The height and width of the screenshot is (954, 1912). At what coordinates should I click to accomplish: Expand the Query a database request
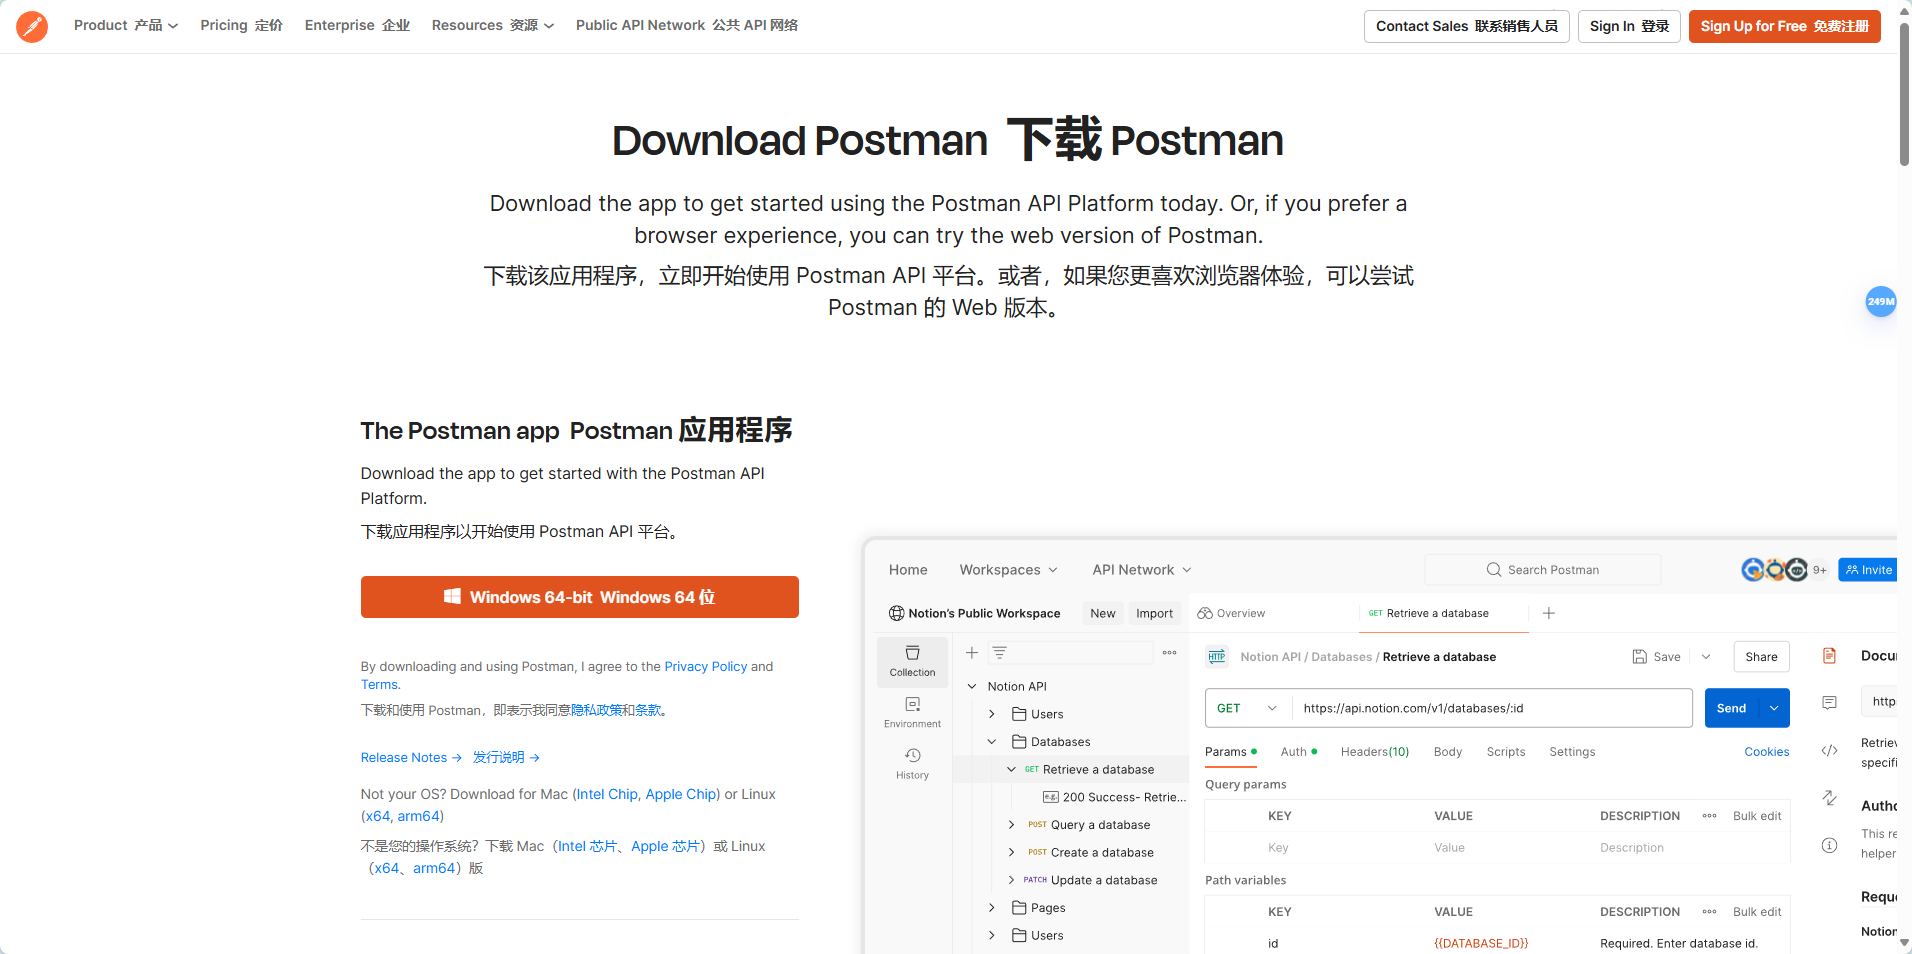(1011, 825)
